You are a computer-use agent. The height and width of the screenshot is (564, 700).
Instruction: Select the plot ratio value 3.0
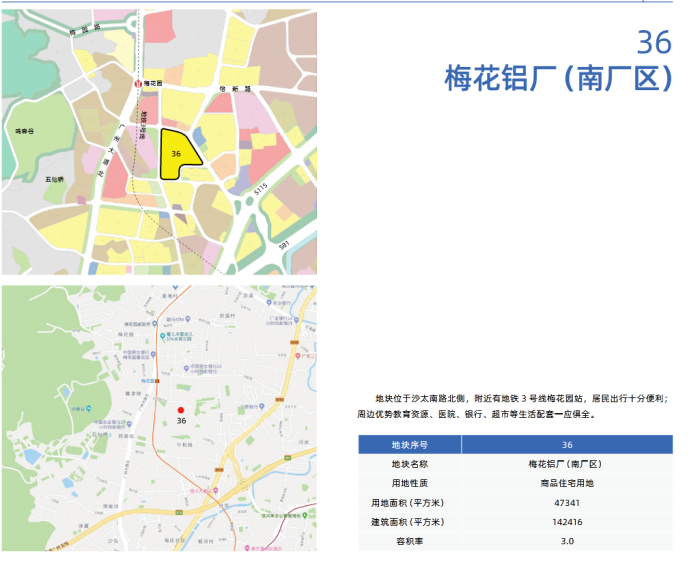click(x=567, y=541)
